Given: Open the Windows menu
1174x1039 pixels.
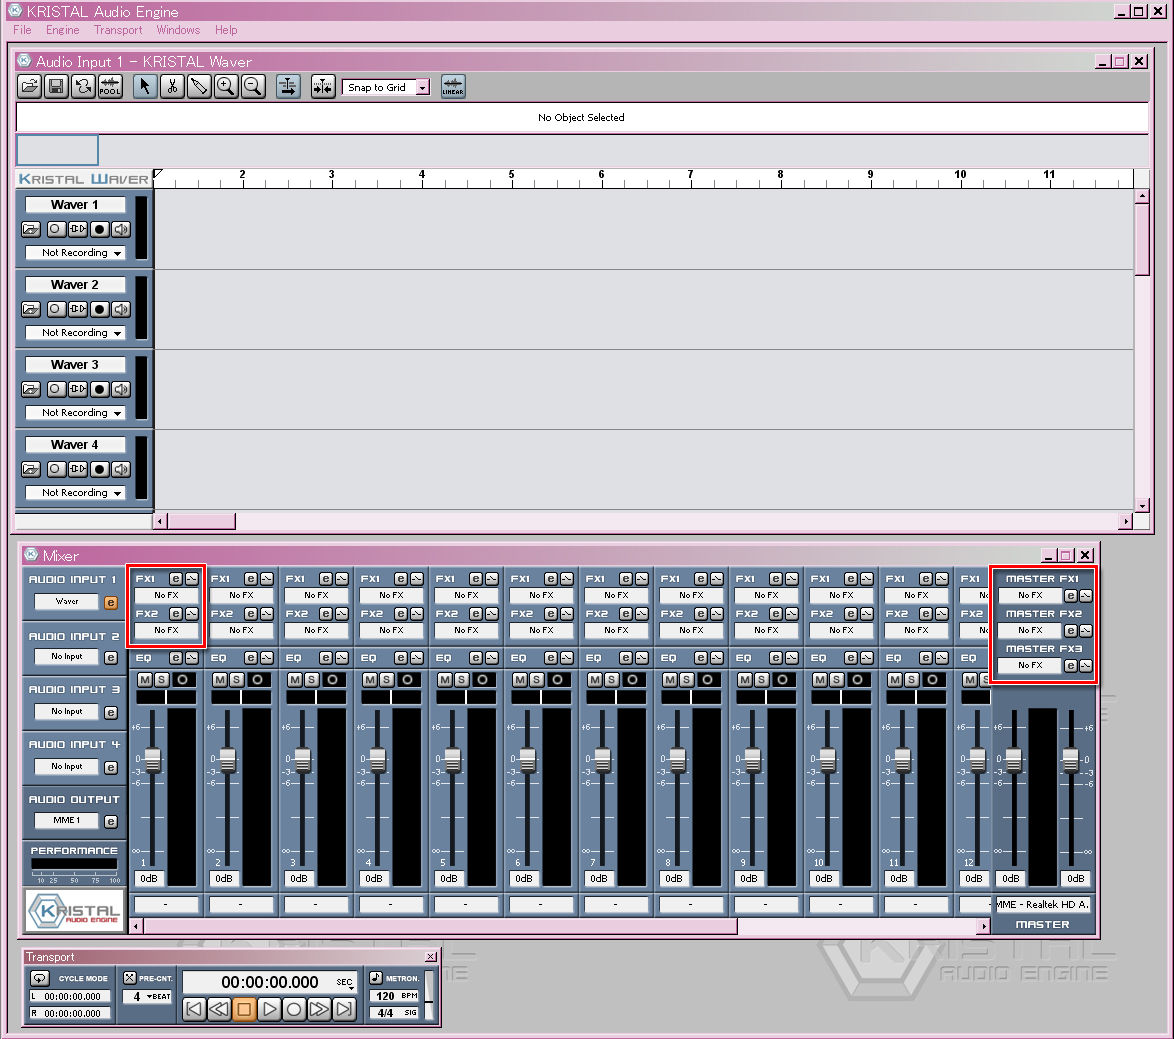Looking at the screenshot, I should (x=178, y=30).
